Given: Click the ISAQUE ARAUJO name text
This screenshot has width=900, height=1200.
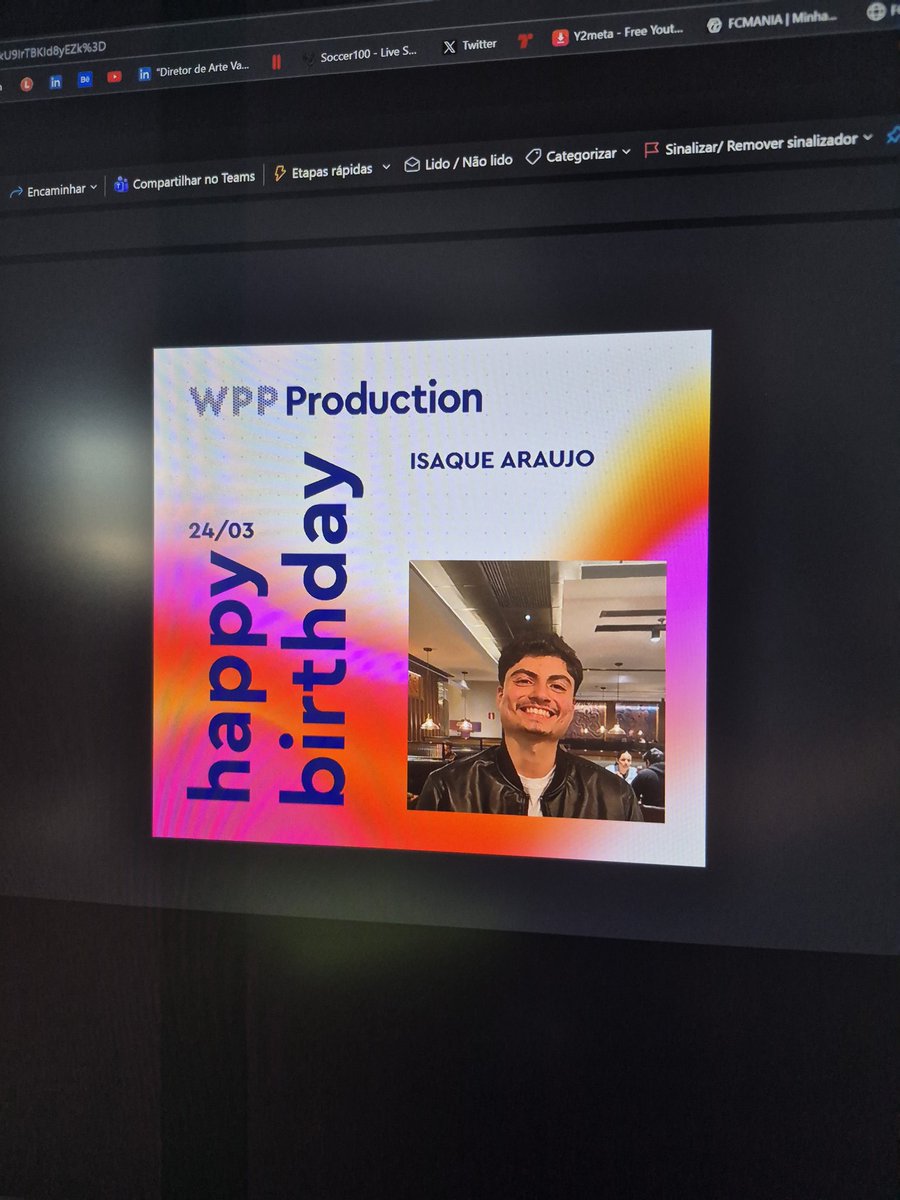Looking at the screenshot, I should [x=502, y=460].
